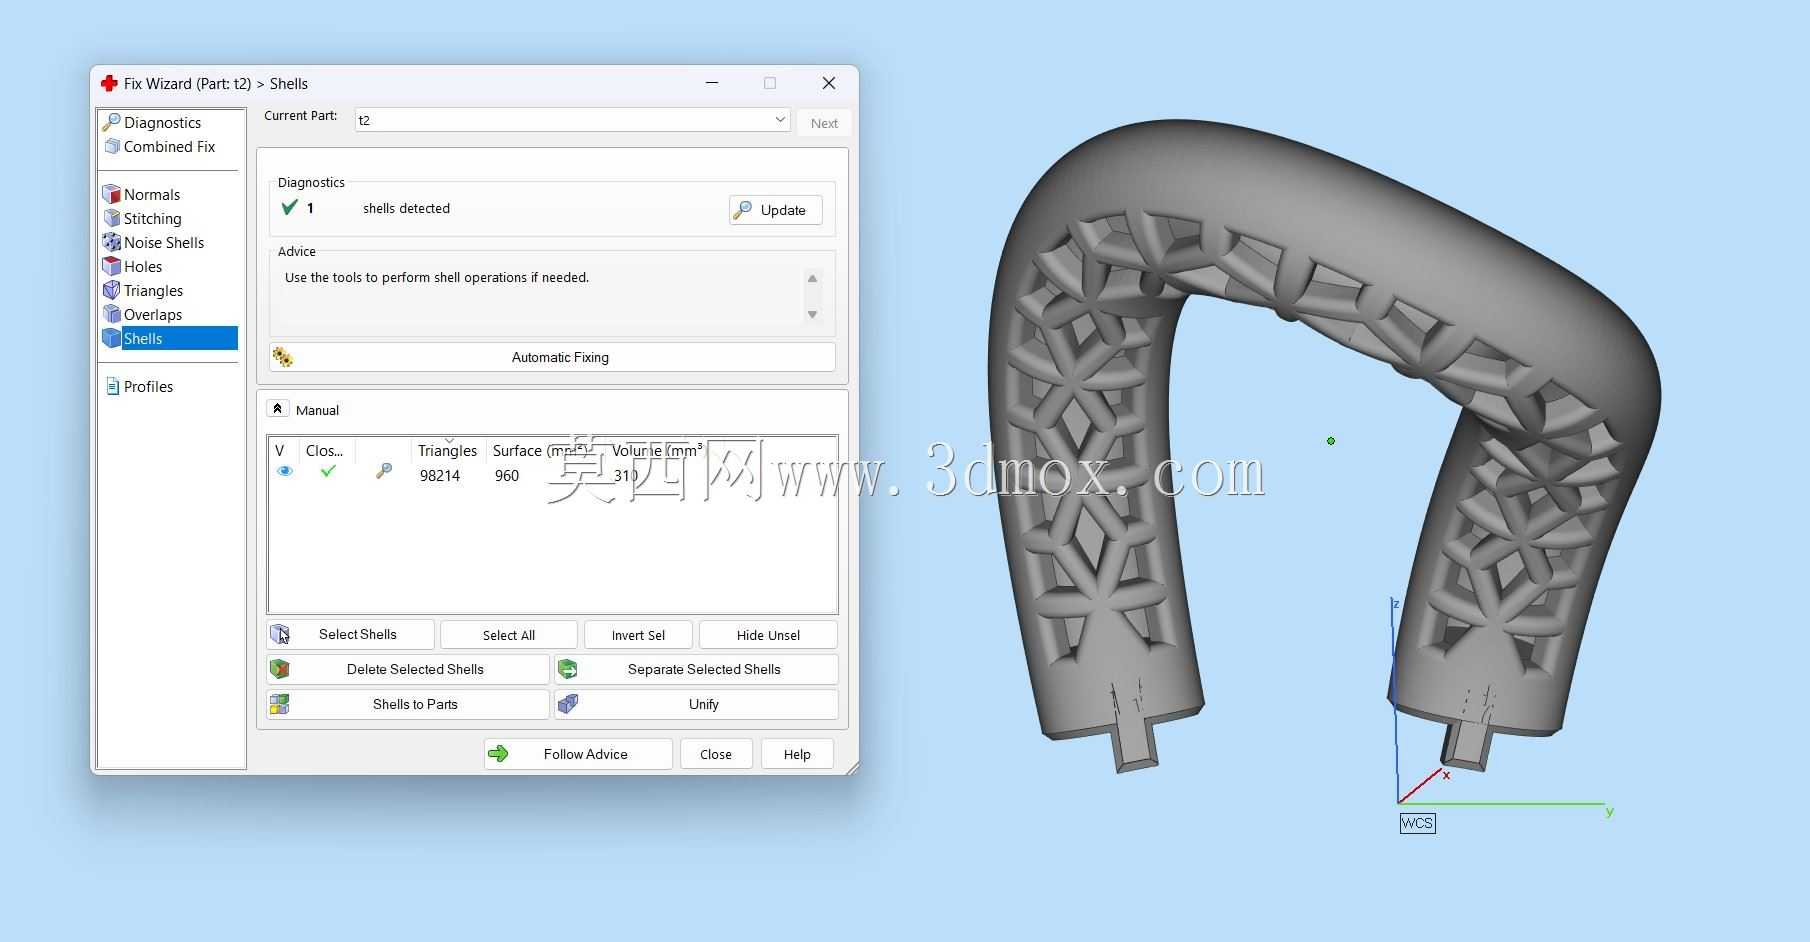Click the Shells cube icon
This screenshot has height=942, width=1810.
[x=112, y=338]
